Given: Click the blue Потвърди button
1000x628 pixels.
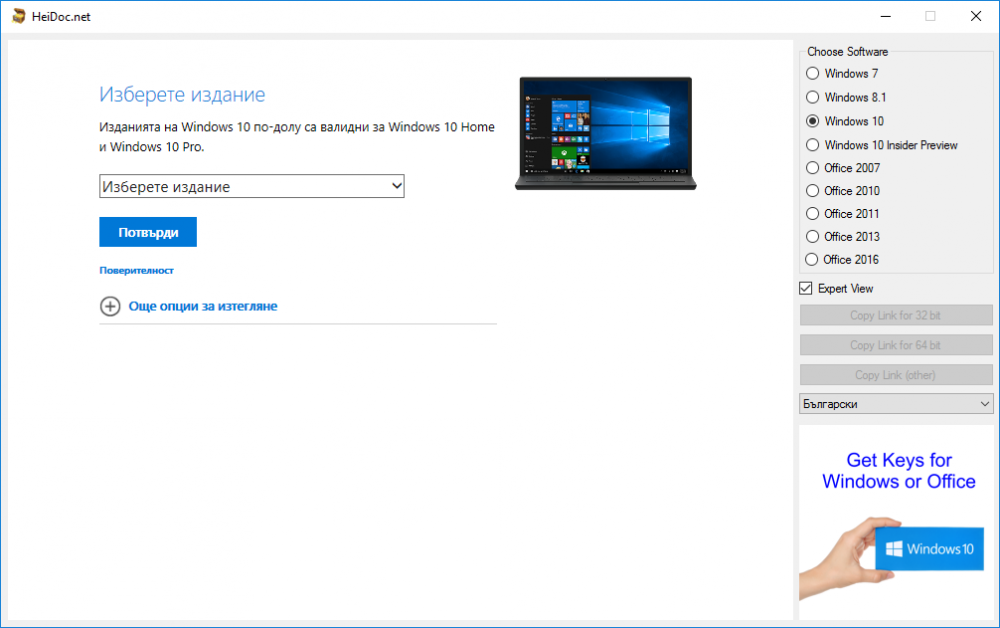Looking at the screenshot, I should (148, 232).
